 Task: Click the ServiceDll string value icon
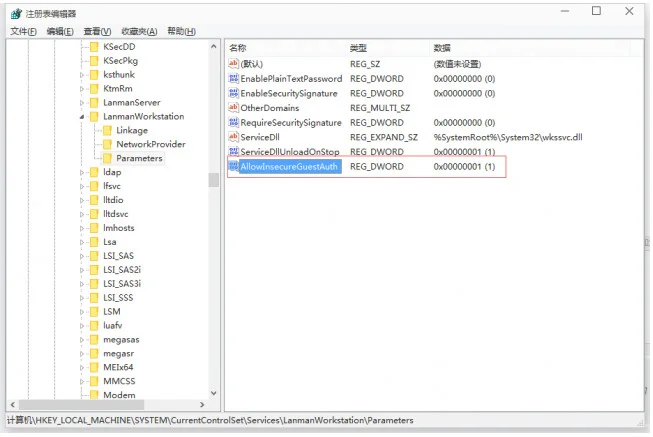click(x=234, y=137)
